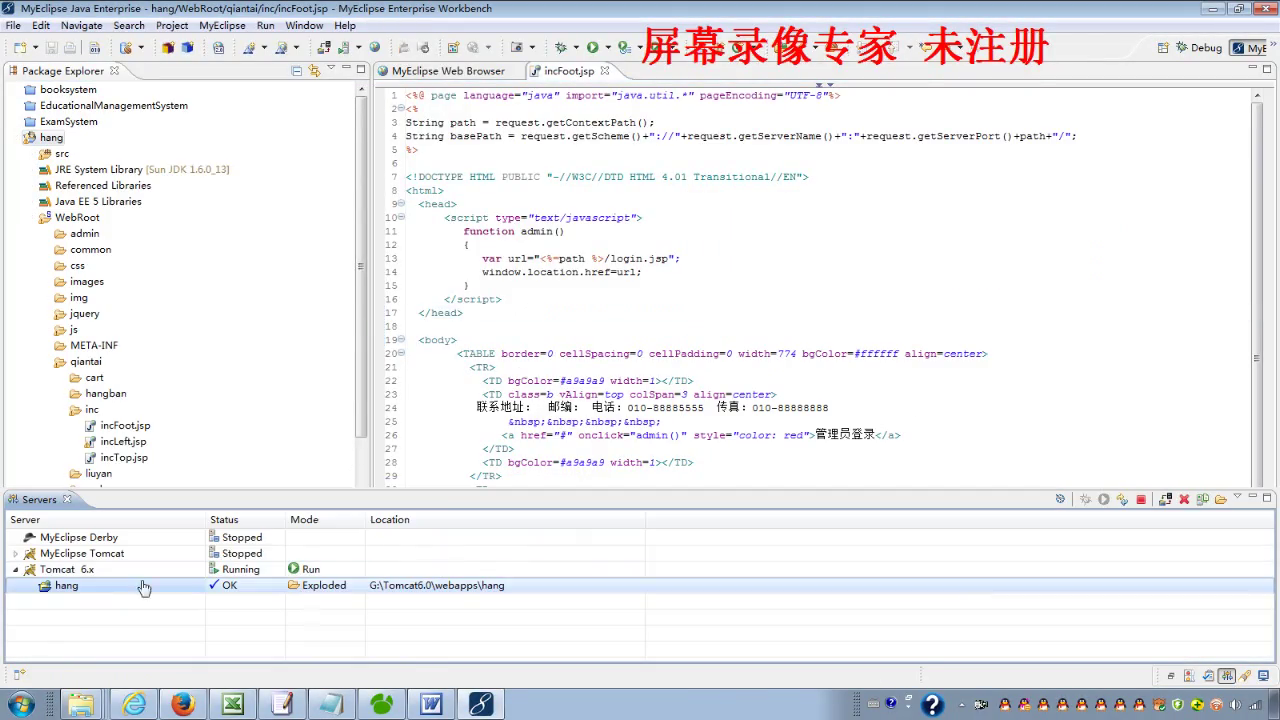Open the Navigate menu
This screenshot has width=1280, height=720.
81,25
